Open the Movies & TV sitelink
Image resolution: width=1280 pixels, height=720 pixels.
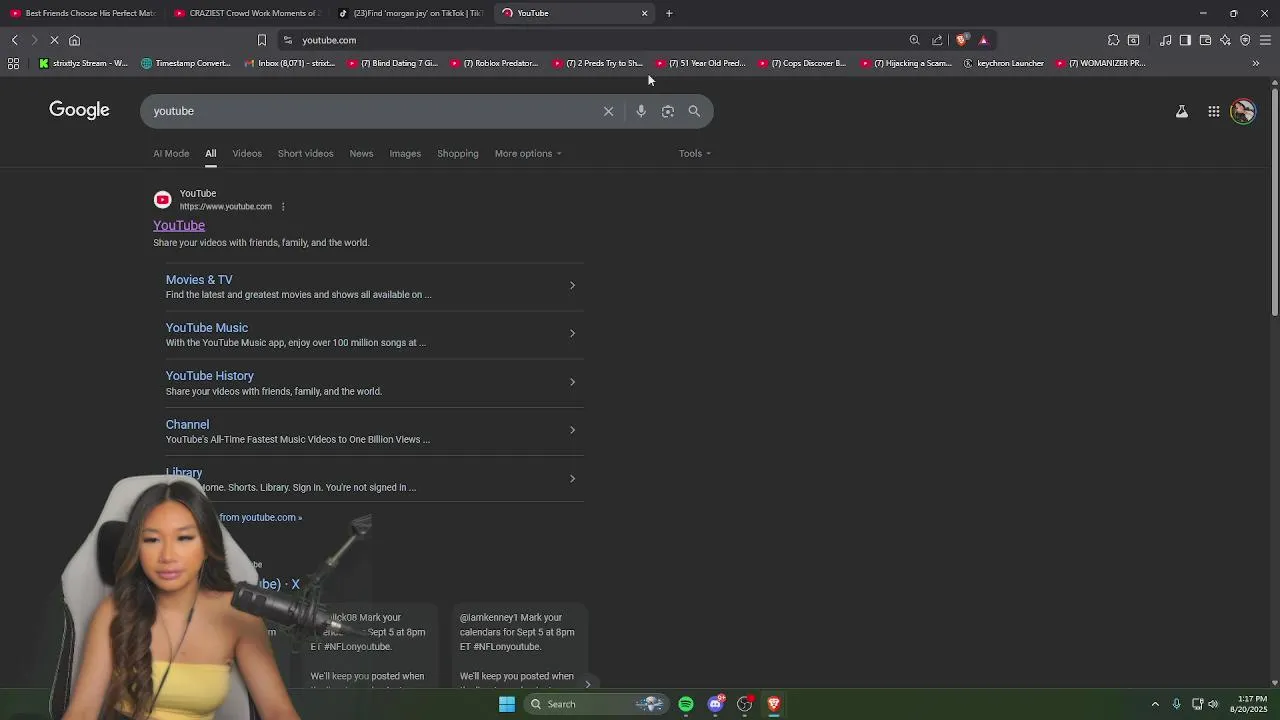(199, 280)
